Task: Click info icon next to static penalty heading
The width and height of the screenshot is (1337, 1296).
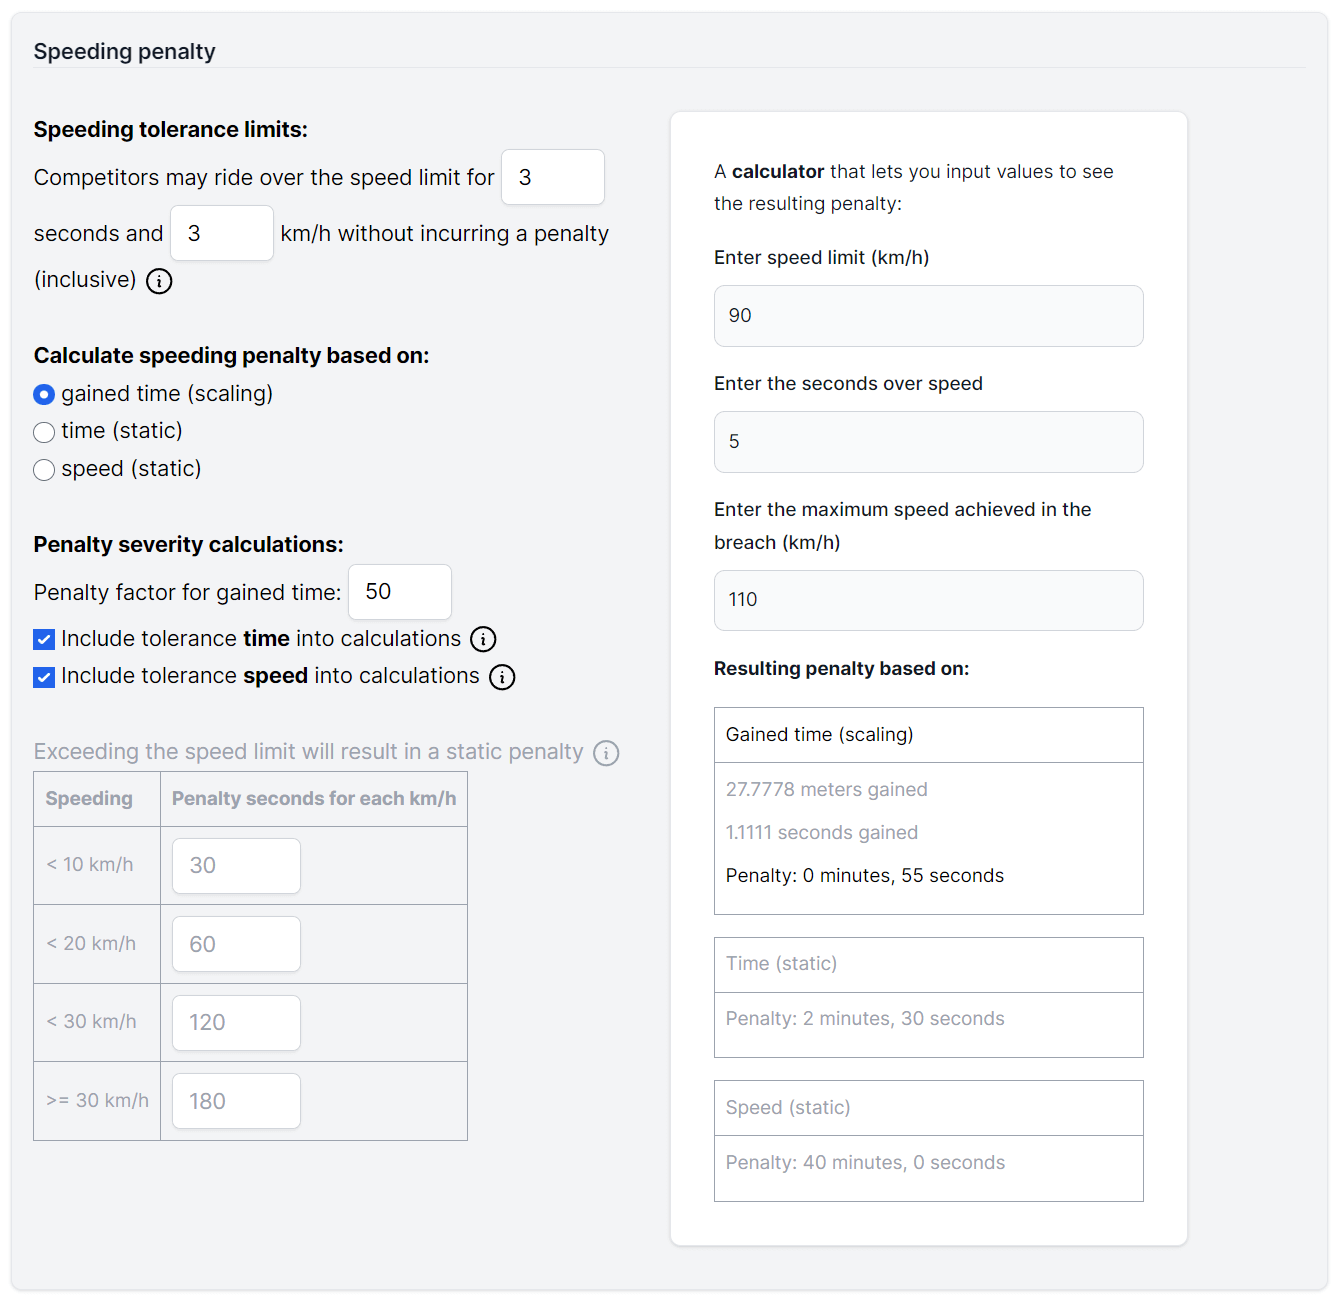Action: click(x=606, y=753)
